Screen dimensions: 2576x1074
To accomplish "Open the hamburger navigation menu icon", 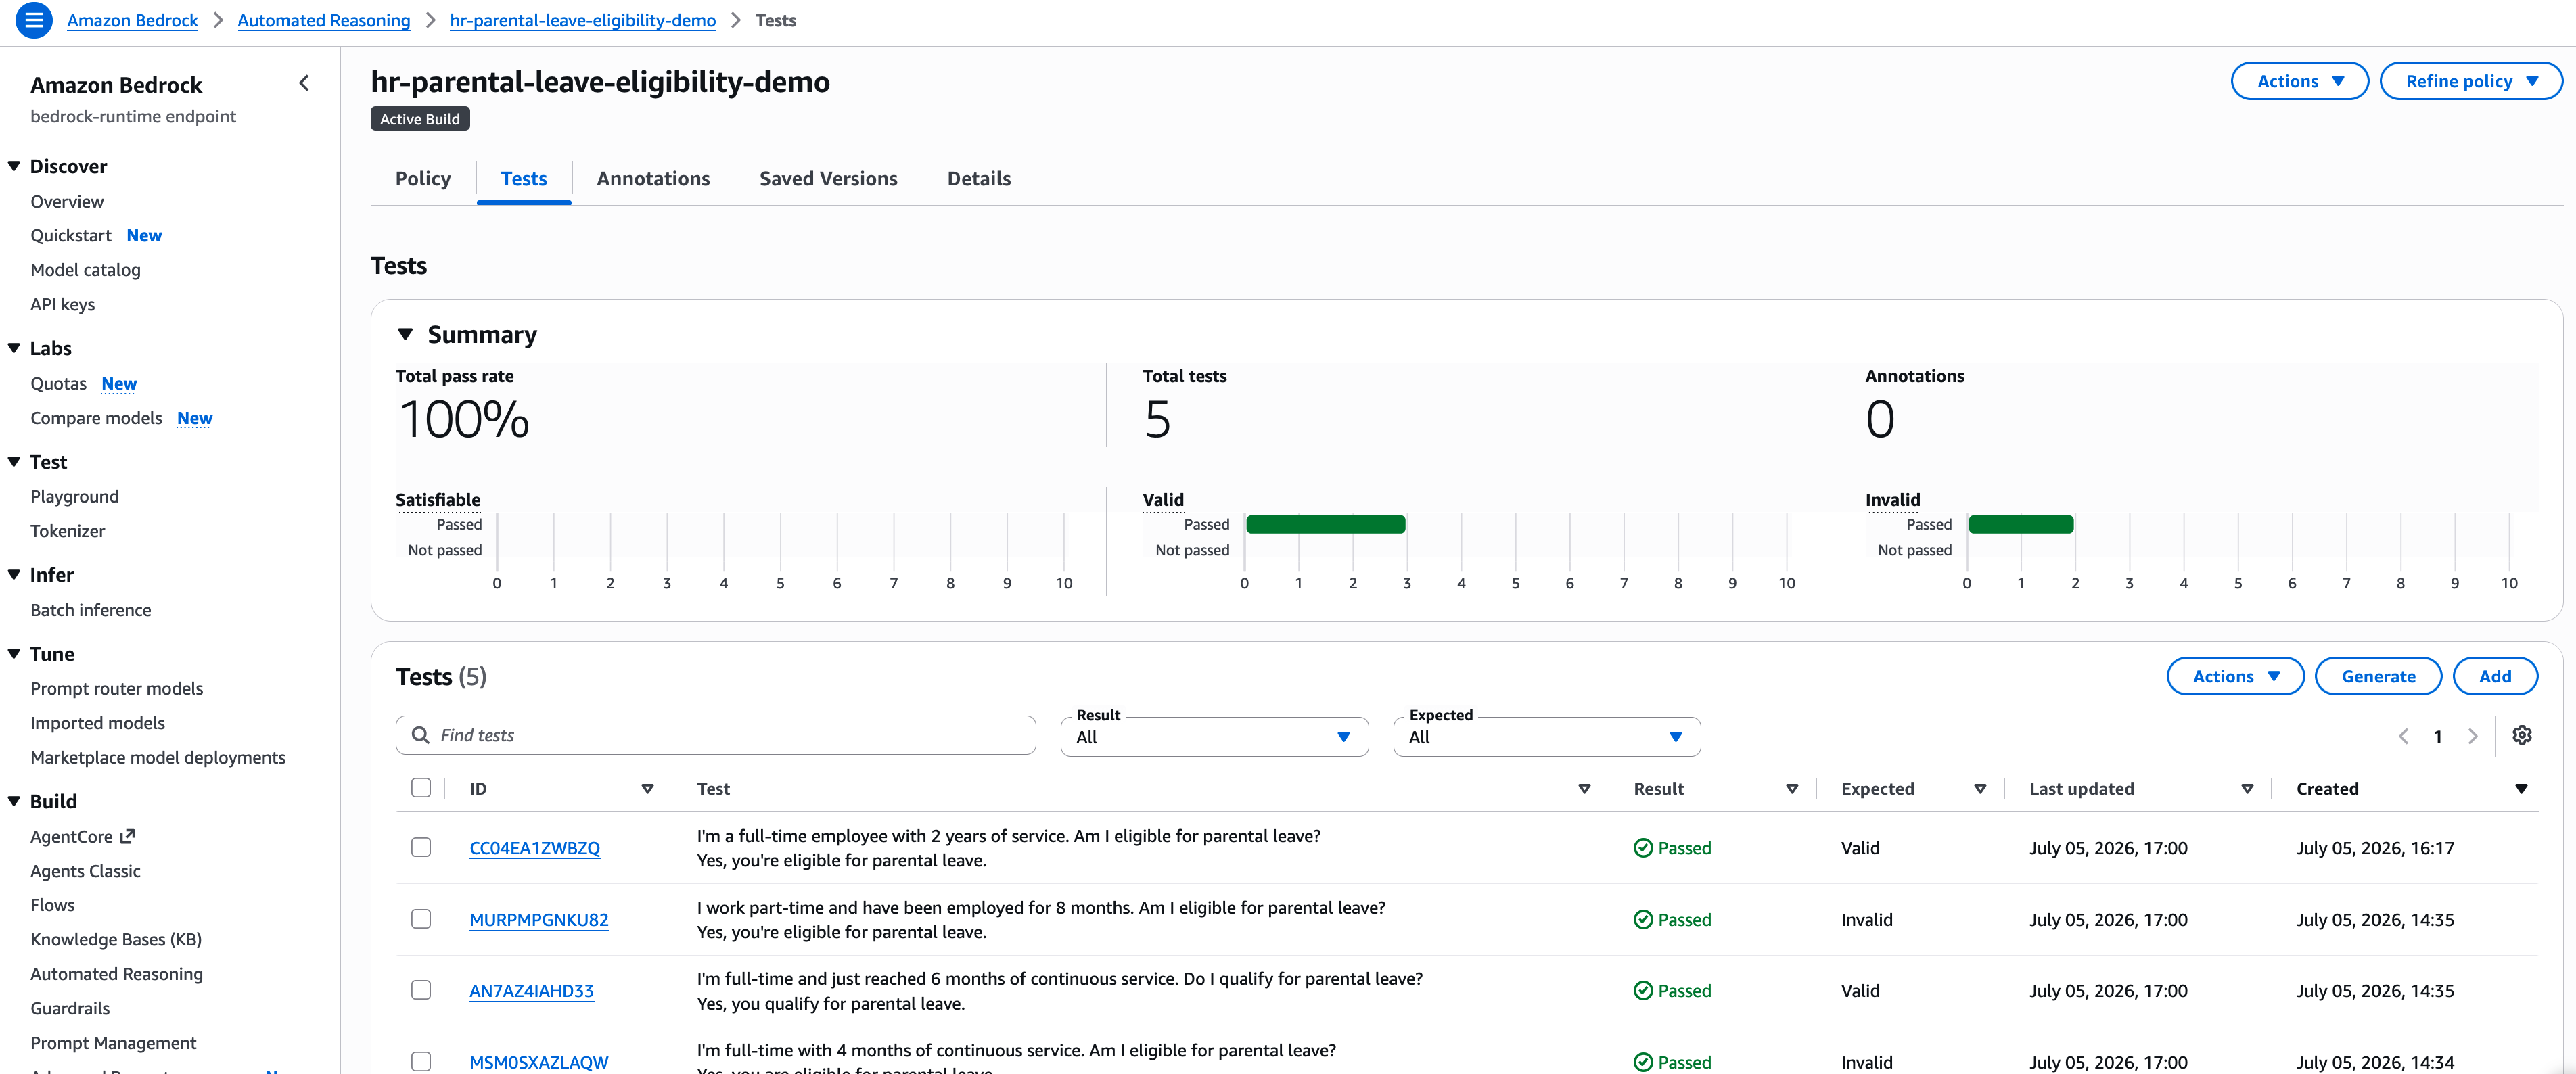I will click(x=33, y=20).
